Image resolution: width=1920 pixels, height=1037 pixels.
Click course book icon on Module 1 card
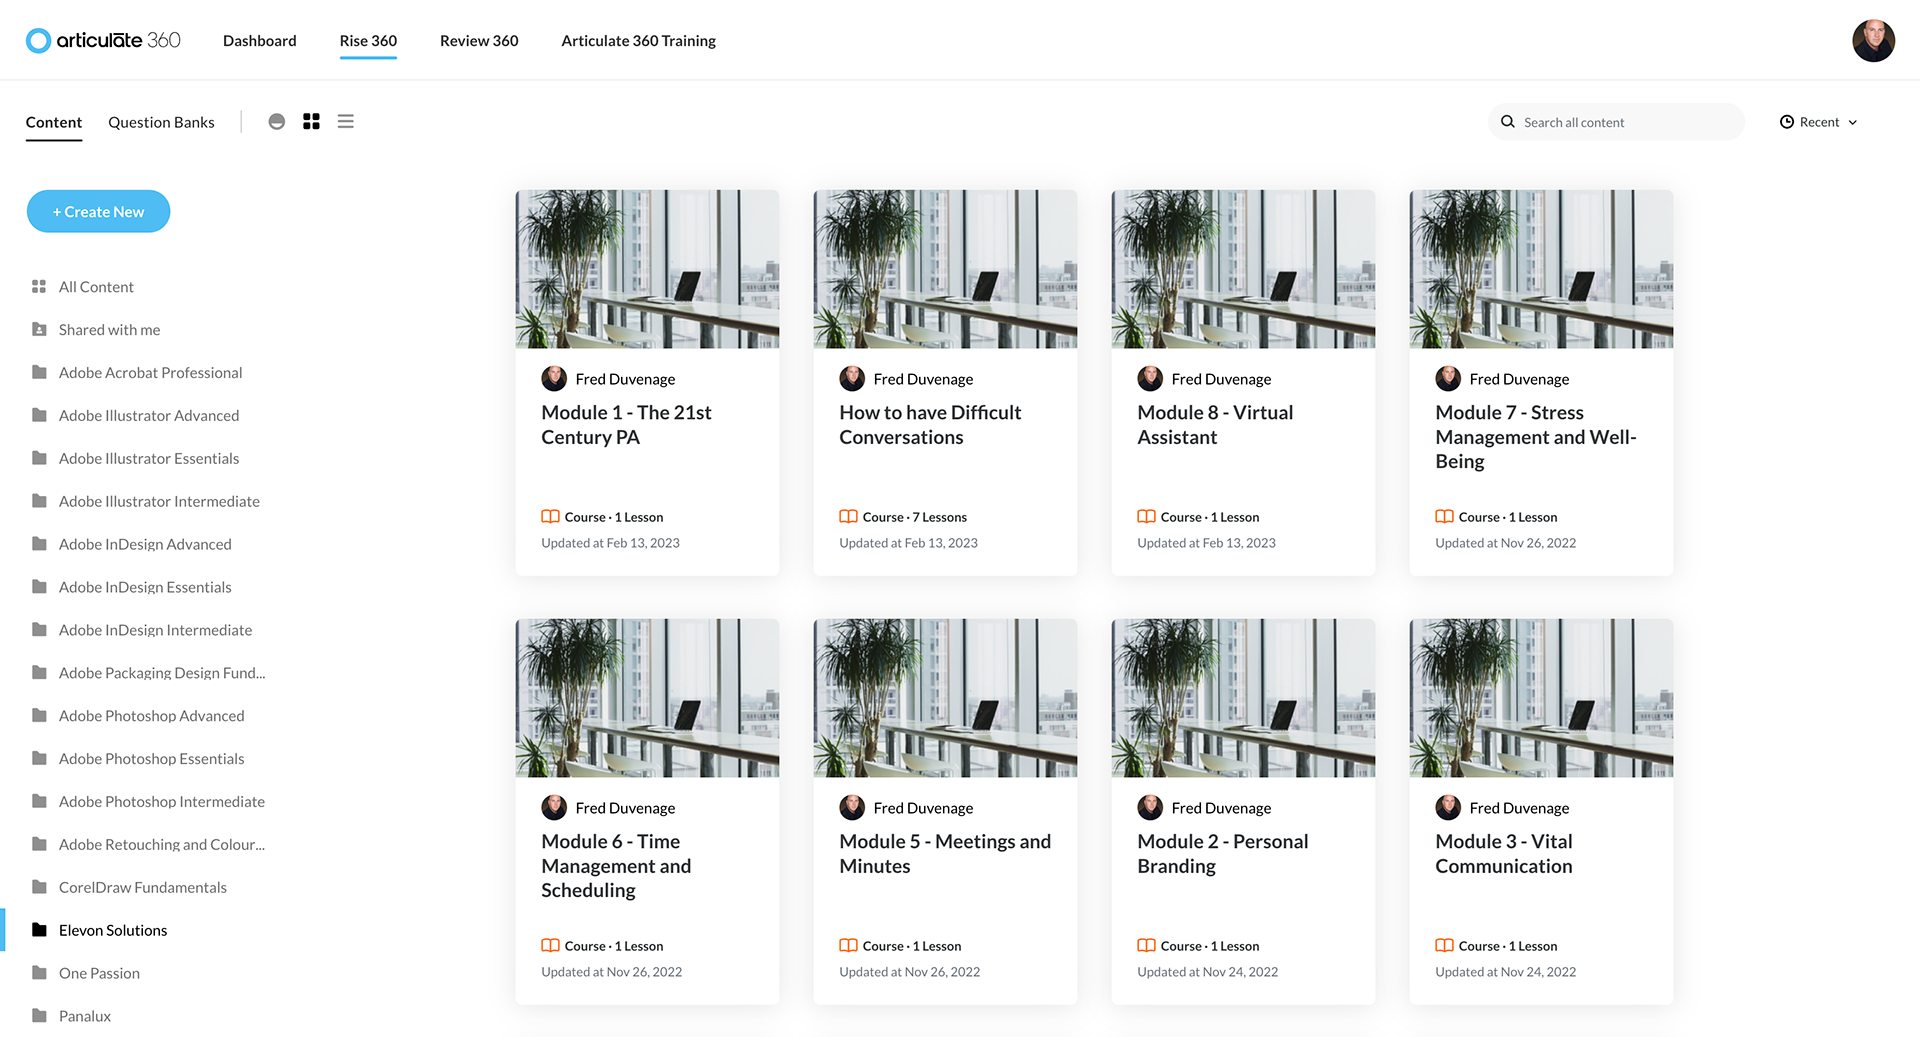[550, 517]
